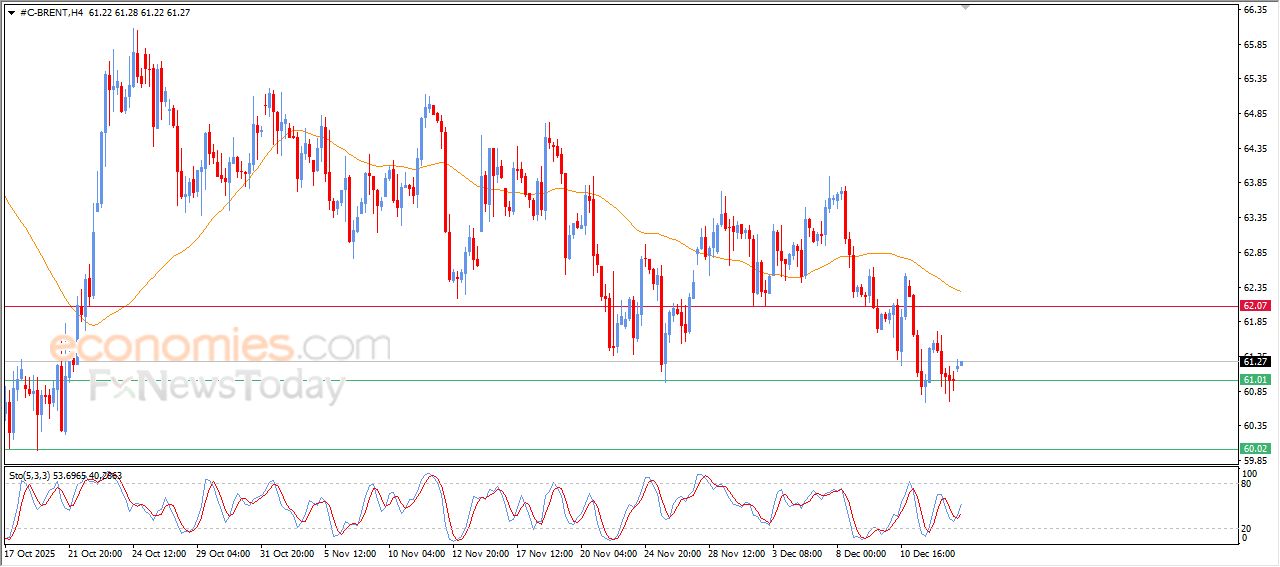This screenshot has height=567, width=1280.
Task: Click the 59.85 price scale label
Action: 1254,461
